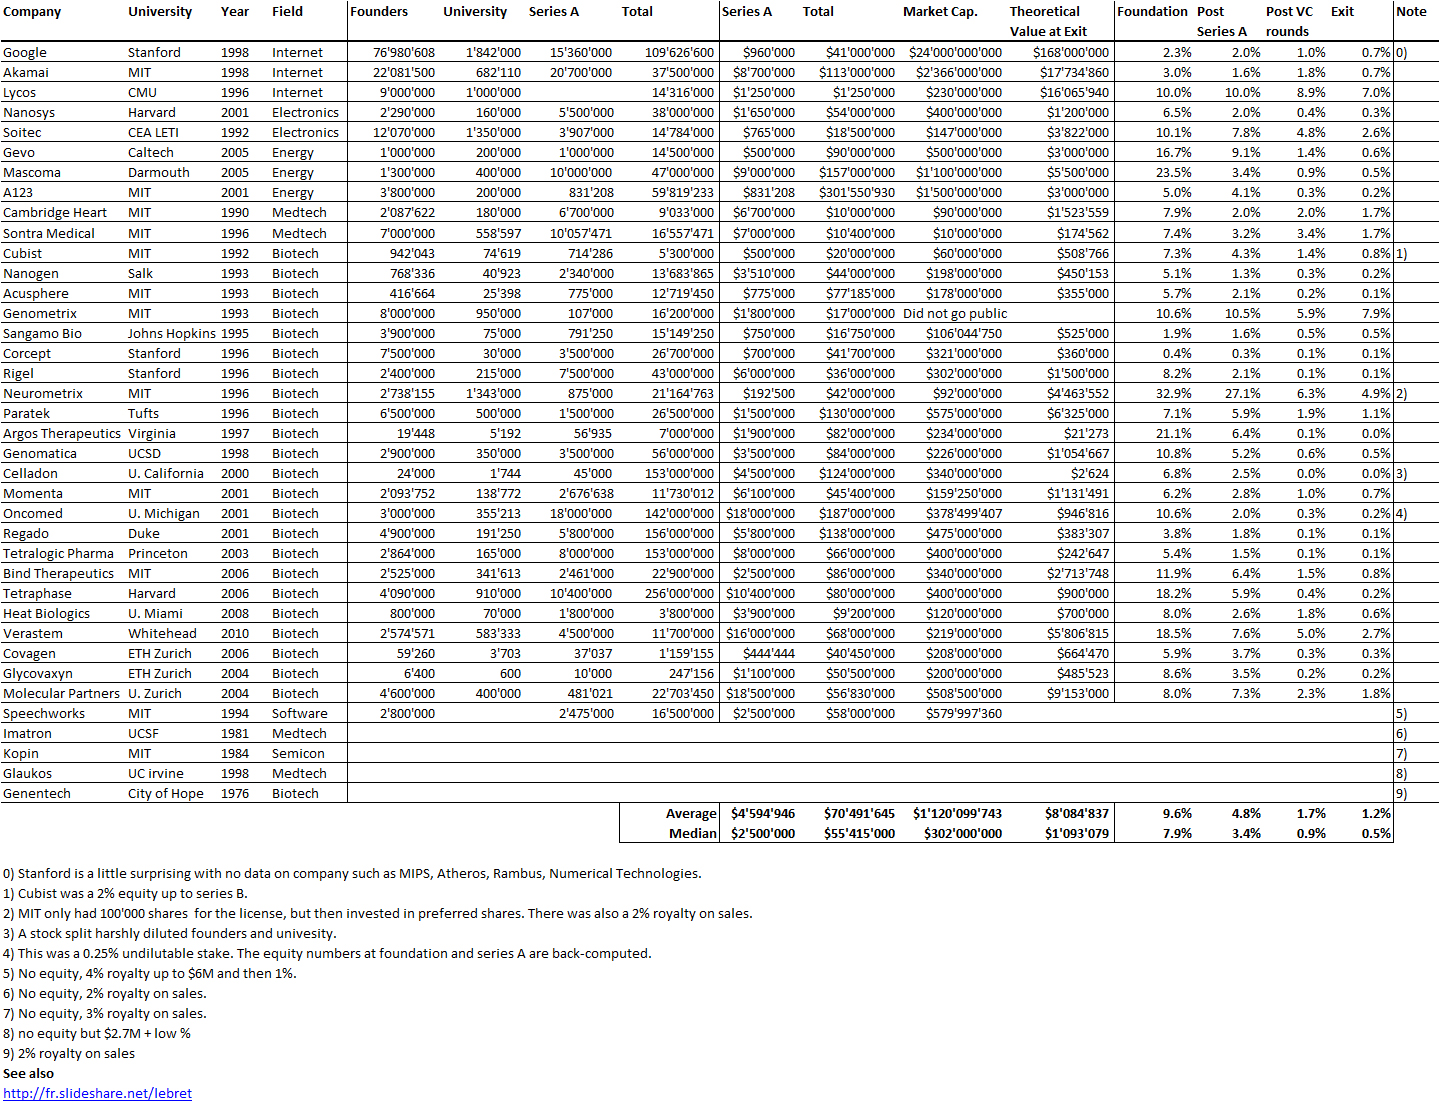Click the Cubist company cell
Image resolution: width=1439 pixels, height=1103 pixels.
(x=23, y=253)
